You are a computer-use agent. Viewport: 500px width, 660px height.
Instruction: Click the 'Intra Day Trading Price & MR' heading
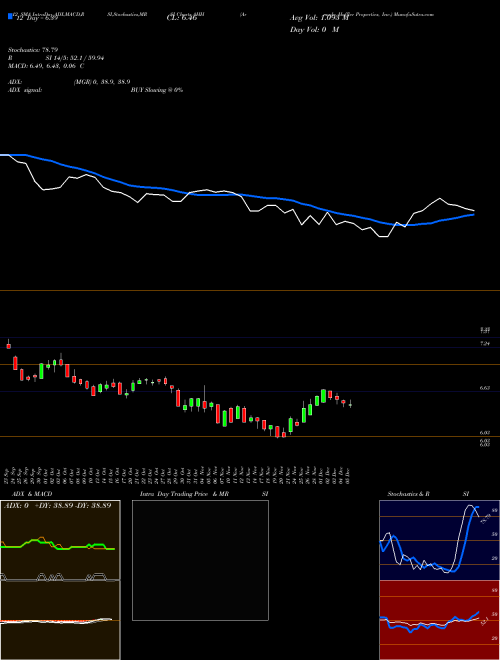[x=184, y=494]
